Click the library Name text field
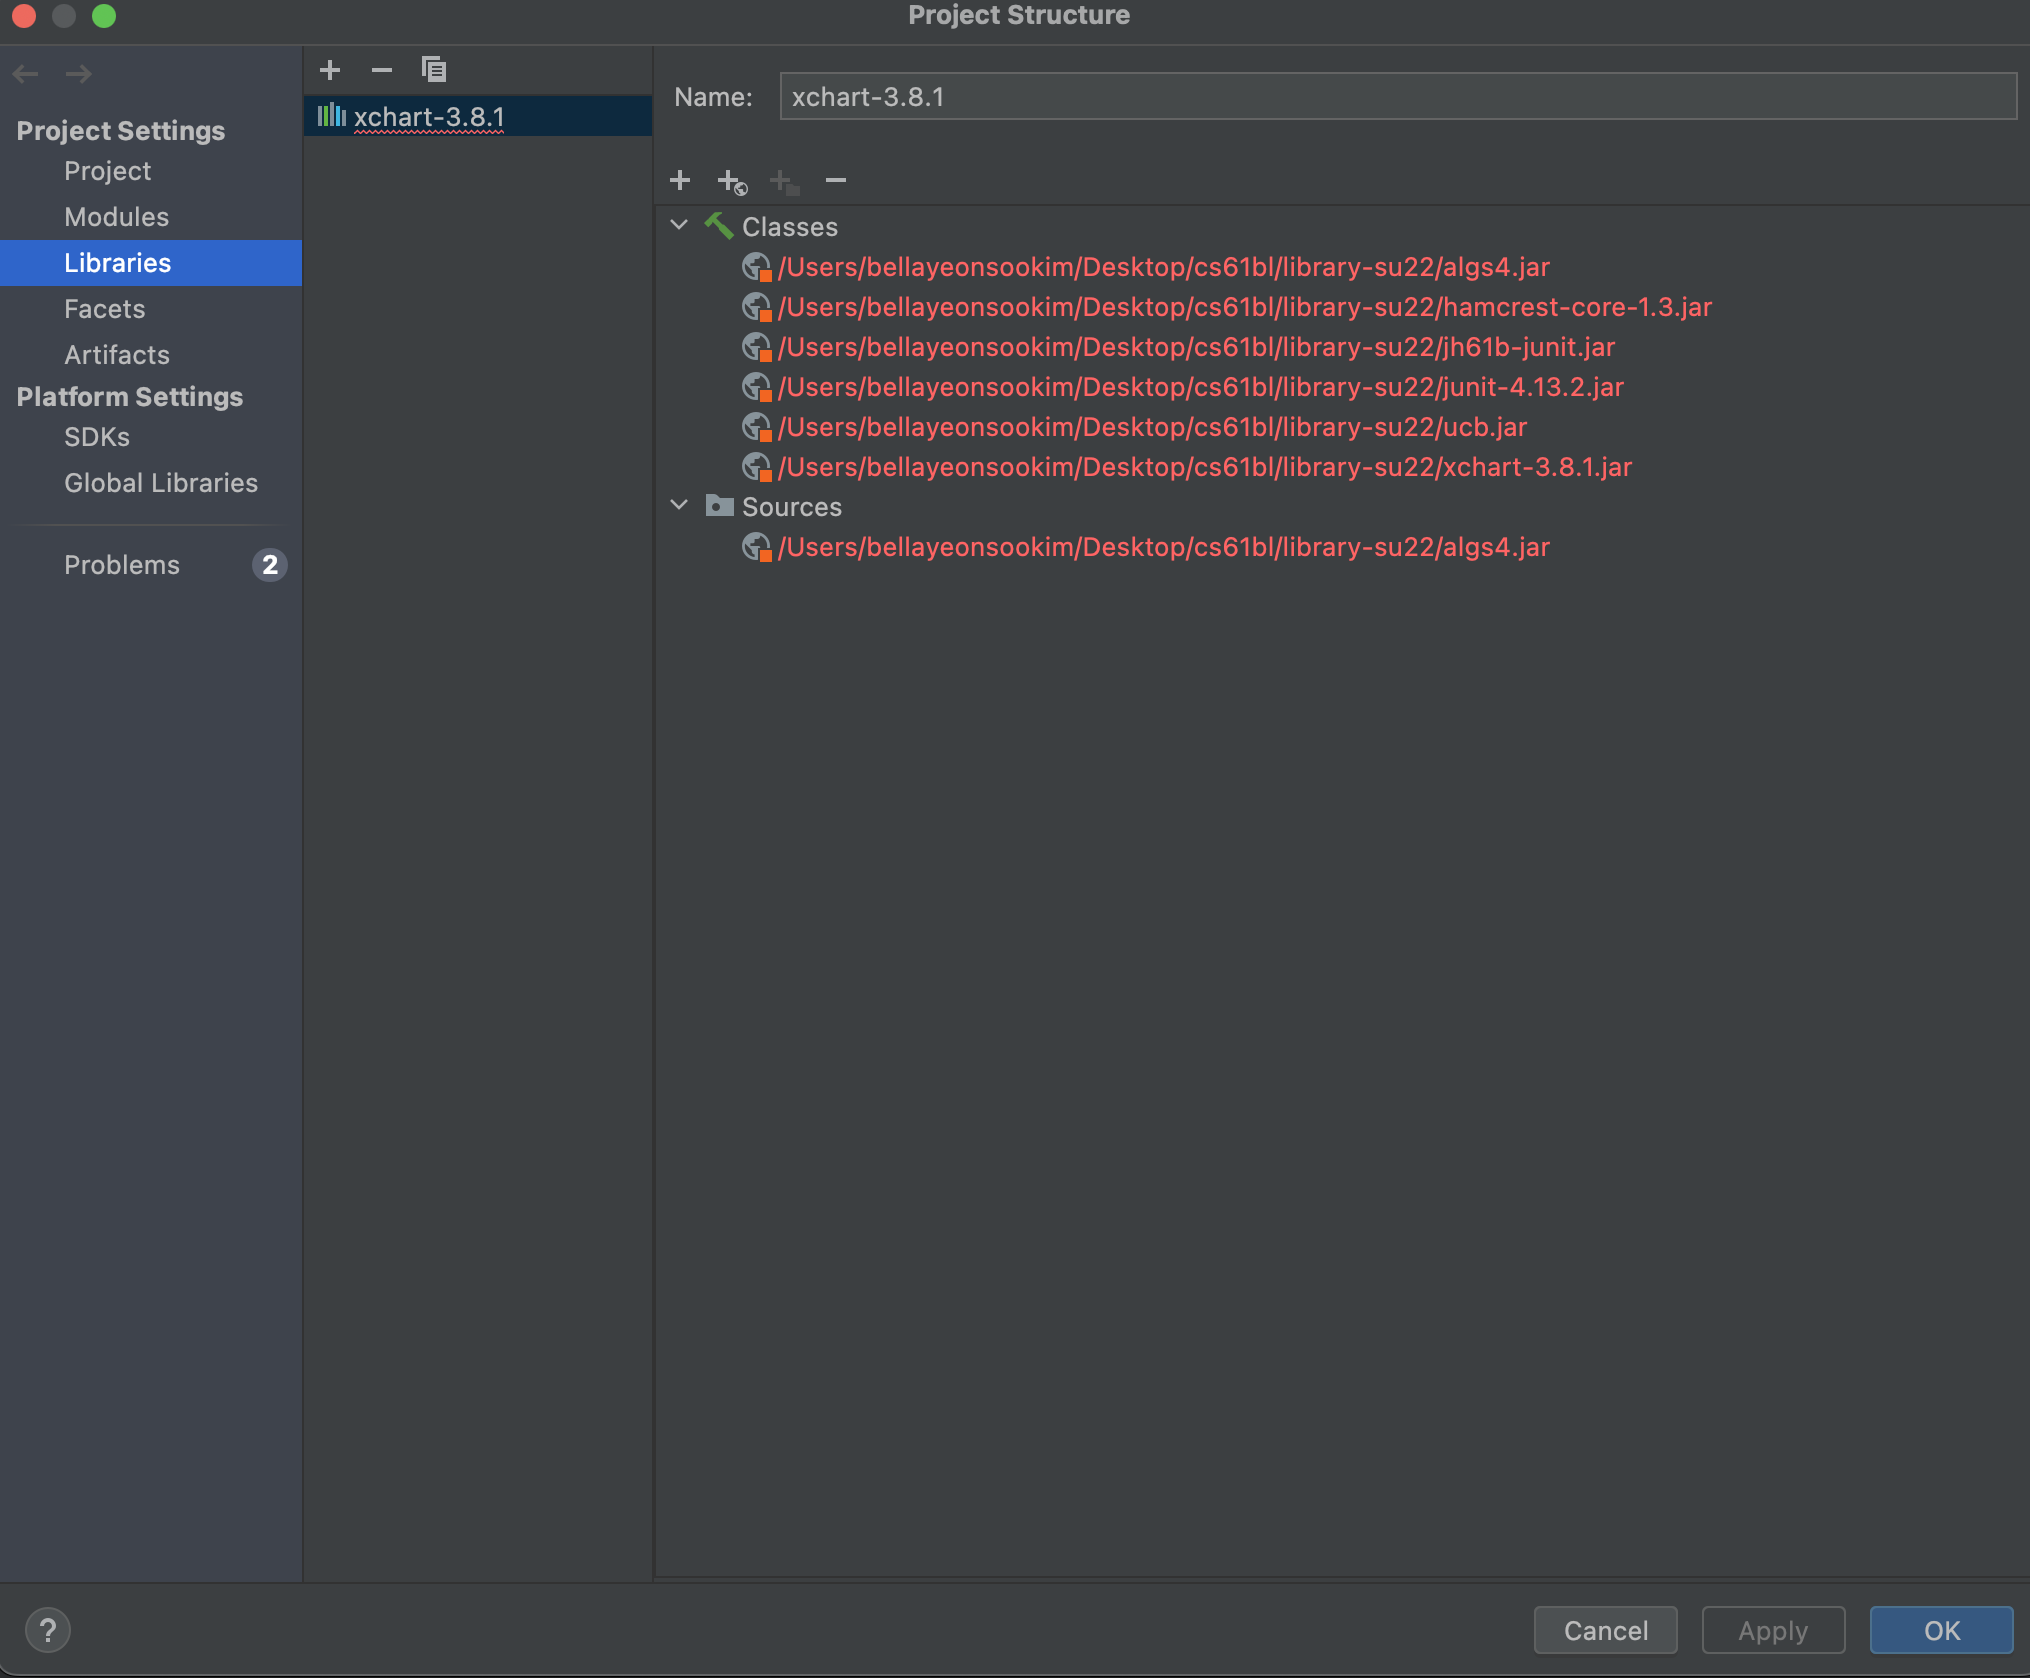This screenshot has width=2030, height=1678. [x=1396, y=97]
